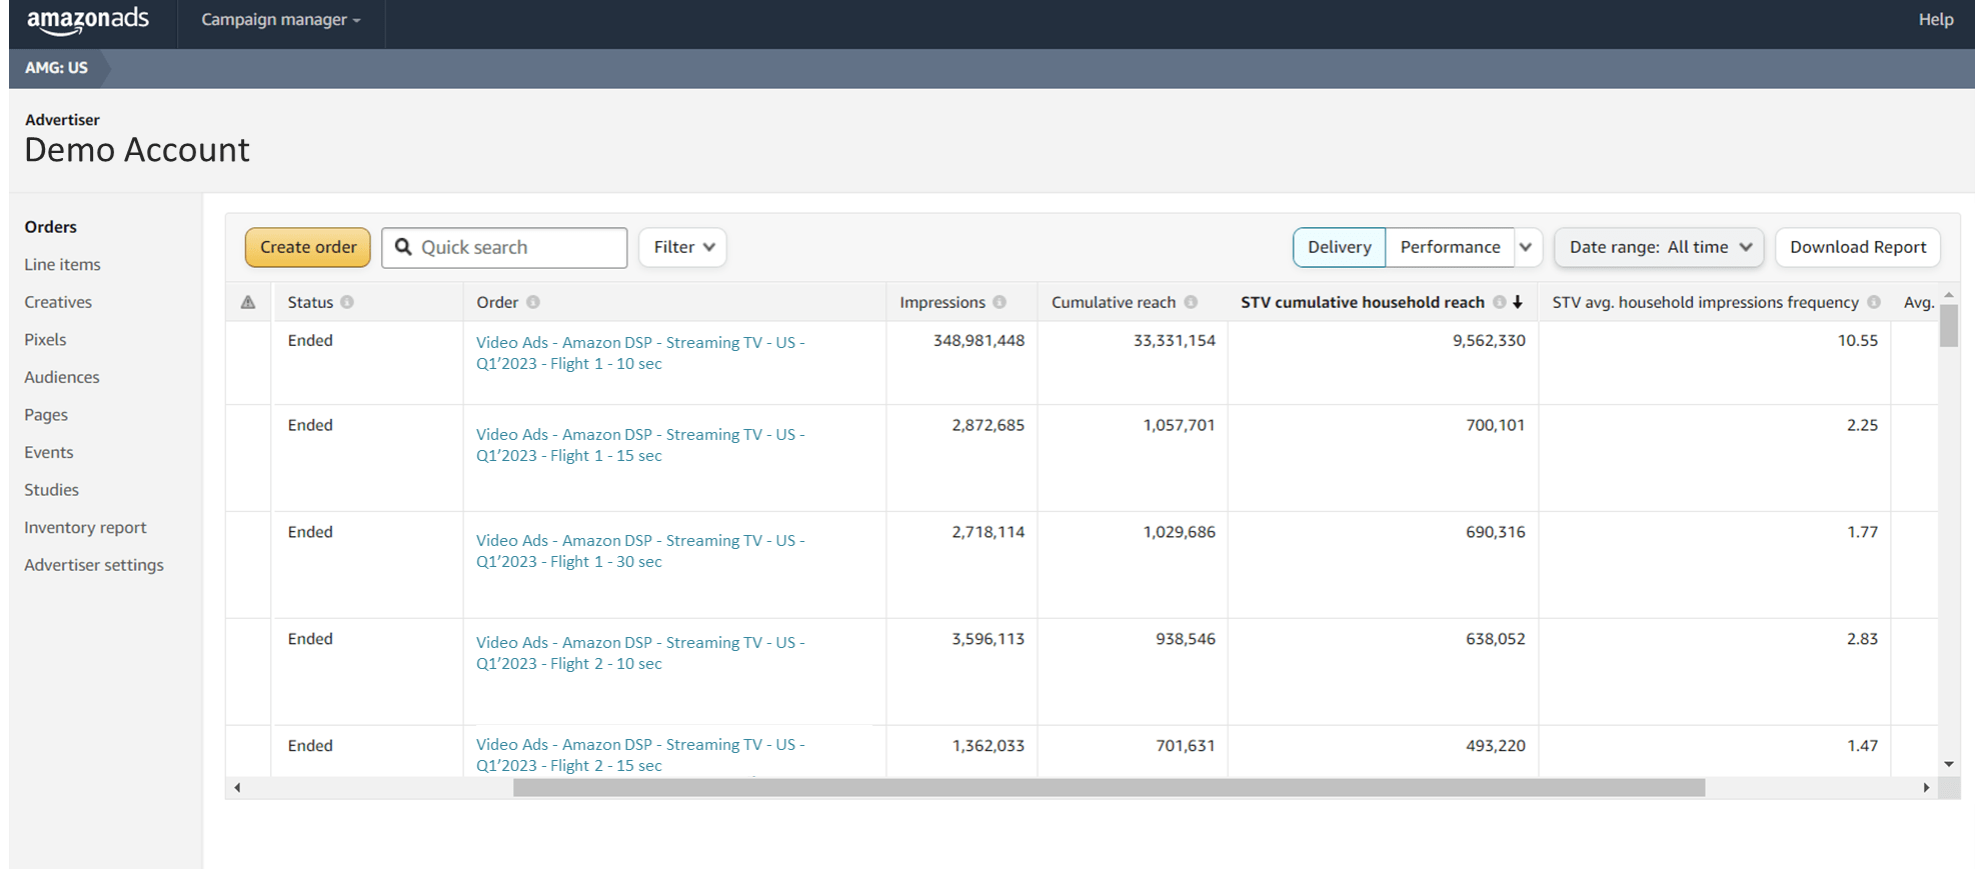Click the info icon next to Impressions header
The height and width of the screenshot is (869, 1976).
(x=999, y=302)
